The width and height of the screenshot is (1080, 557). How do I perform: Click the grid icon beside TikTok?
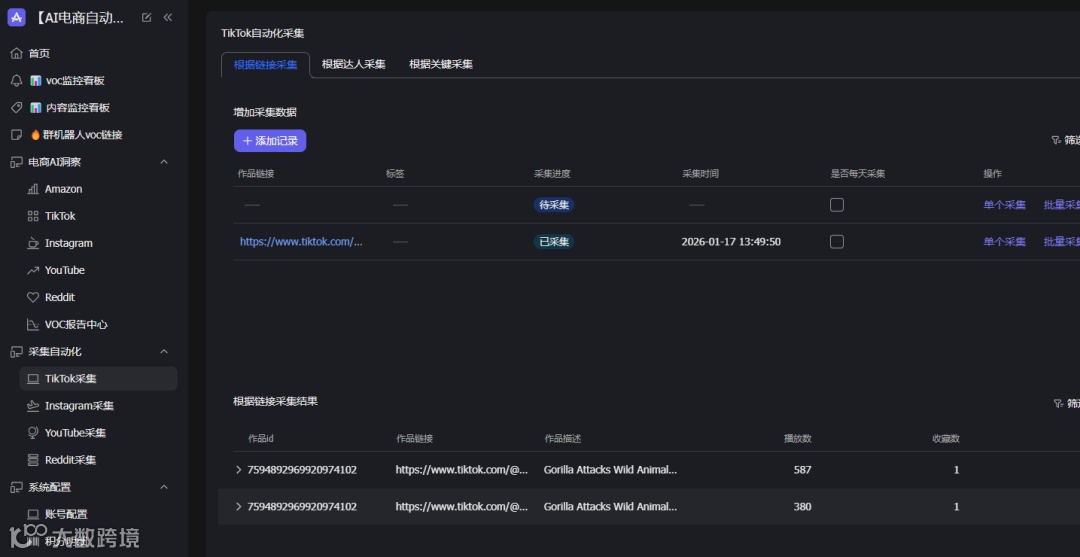33,216
